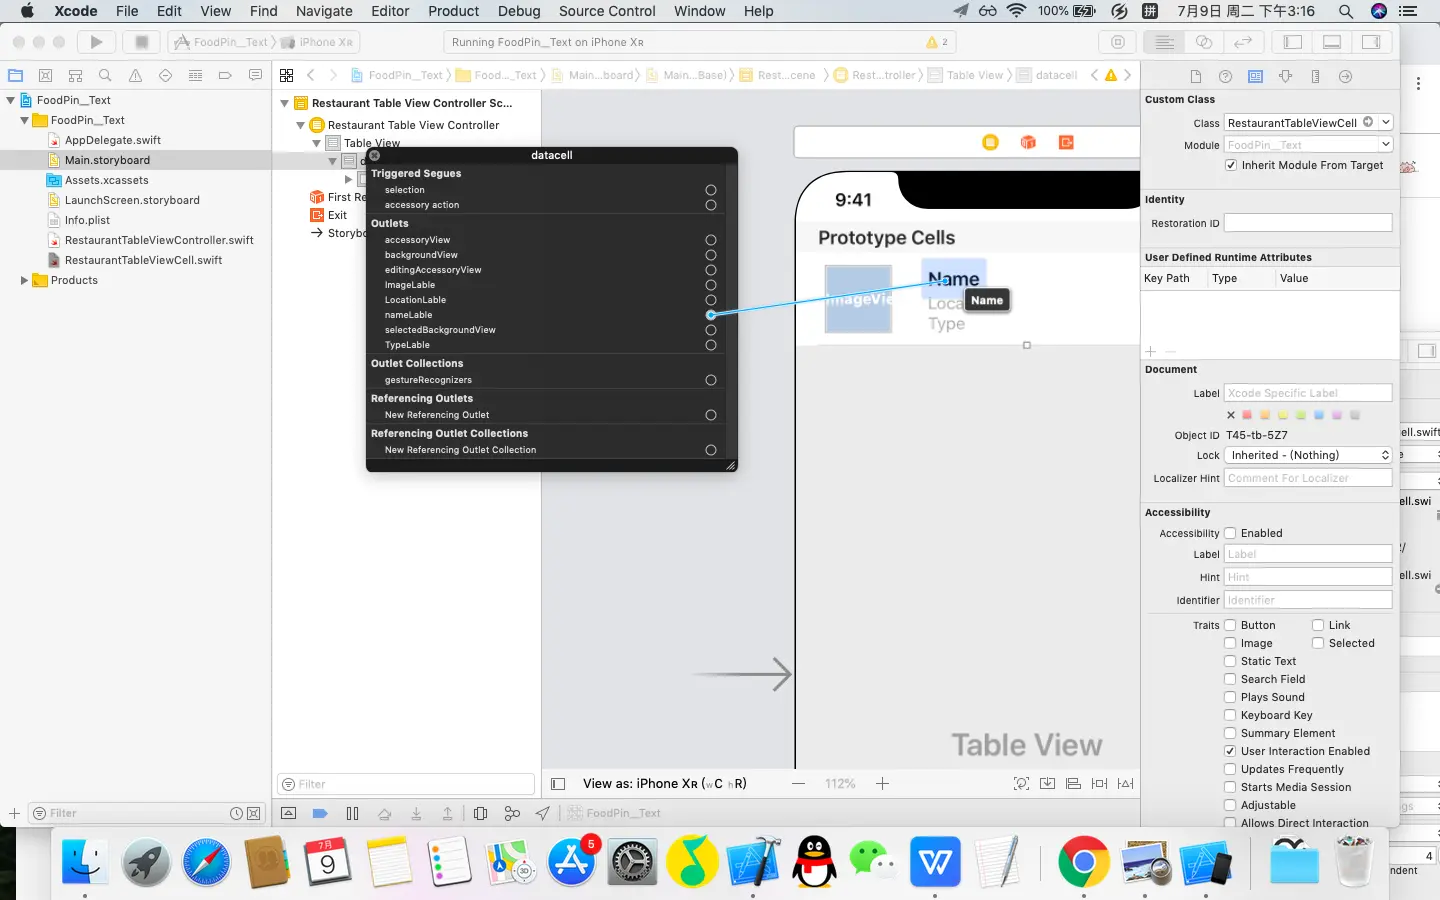The width and height of the screenshot is (1440, 900).
Task: Show the Assistant editor
Action: (1204, 42)
